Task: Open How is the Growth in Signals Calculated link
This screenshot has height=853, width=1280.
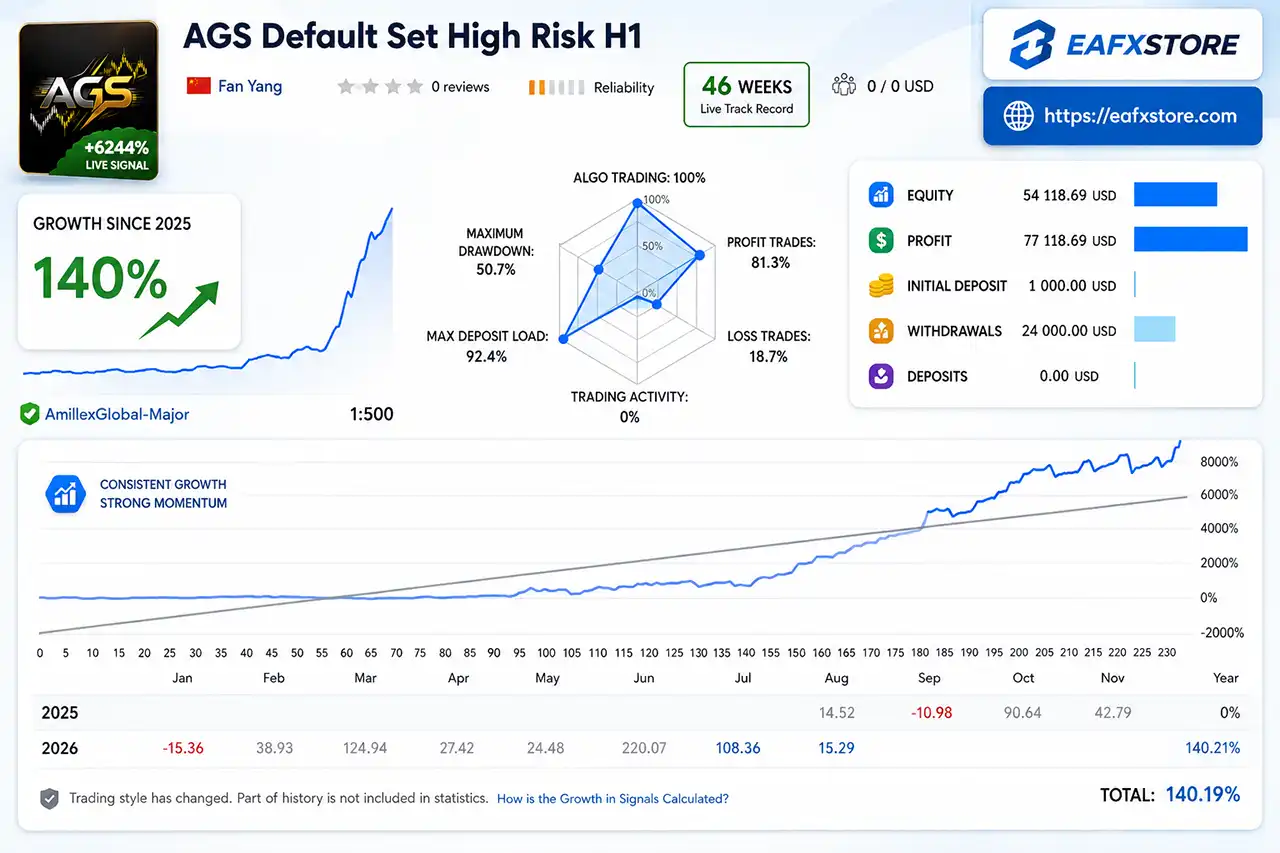Action: [x=613, y=799]
